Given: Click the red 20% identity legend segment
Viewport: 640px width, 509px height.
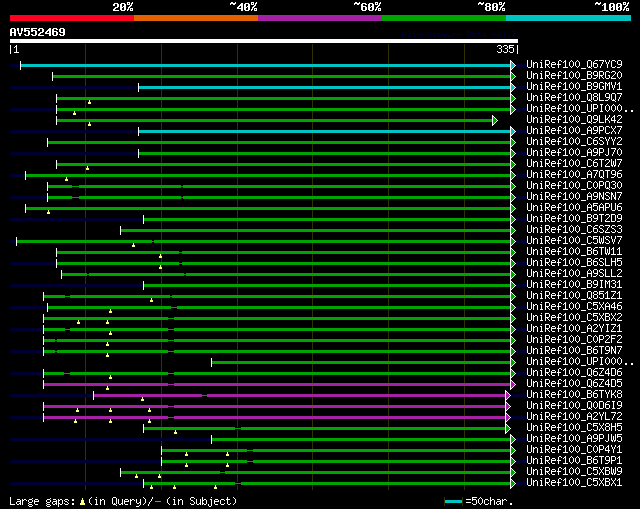Looking at the screenshot, I should pyautogui.click(x=72, y=18).
